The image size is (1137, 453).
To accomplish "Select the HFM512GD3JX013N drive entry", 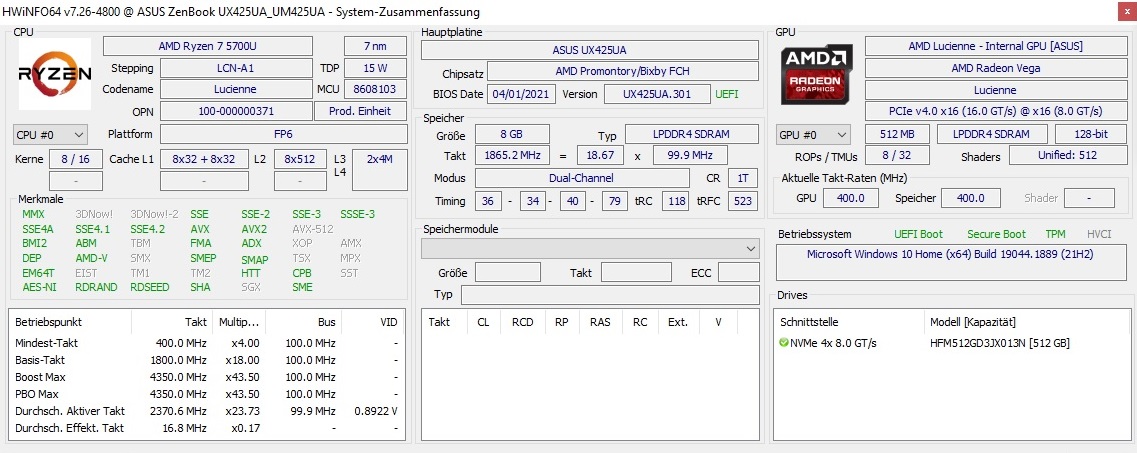I will pos(999,343).
